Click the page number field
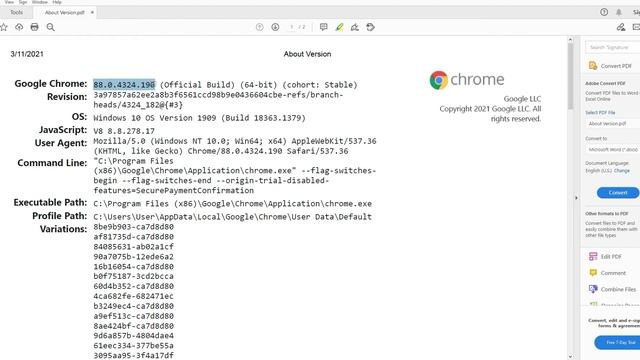 (291, 27)
